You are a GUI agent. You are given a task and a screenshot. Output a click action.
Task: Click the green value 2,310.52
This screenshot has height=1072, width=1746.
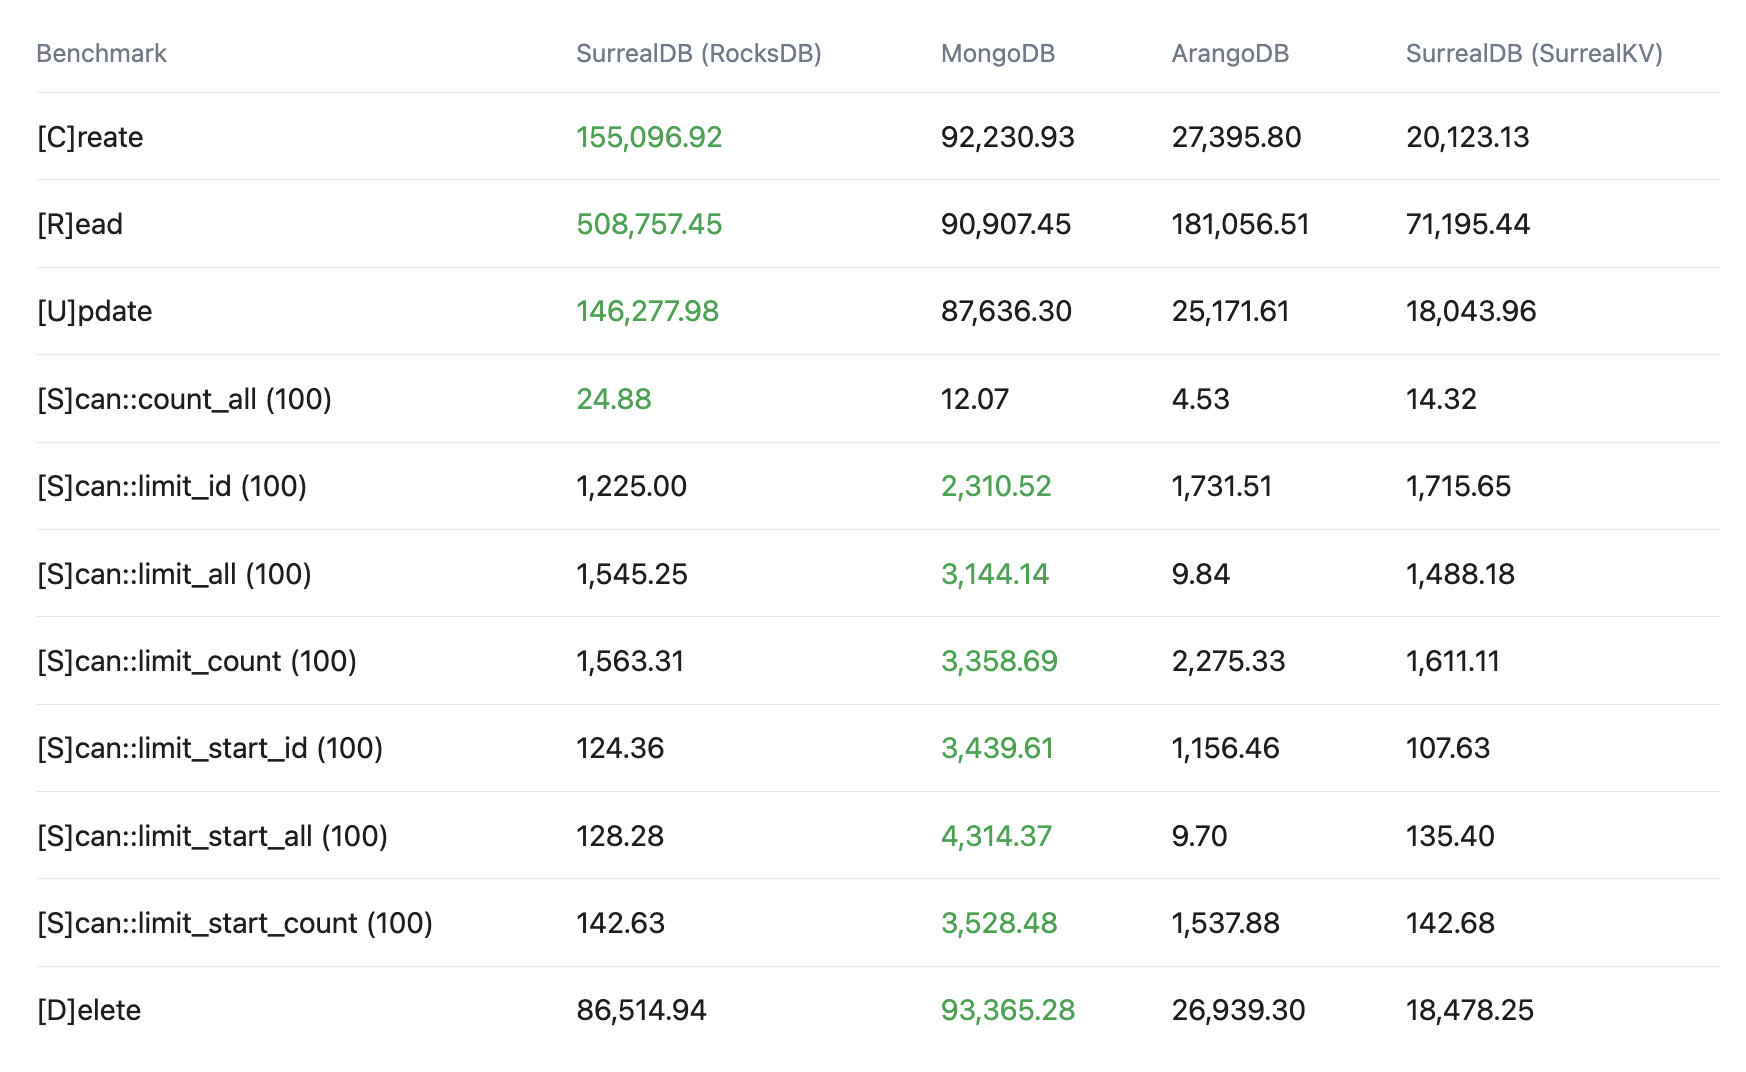click(996, 486)
